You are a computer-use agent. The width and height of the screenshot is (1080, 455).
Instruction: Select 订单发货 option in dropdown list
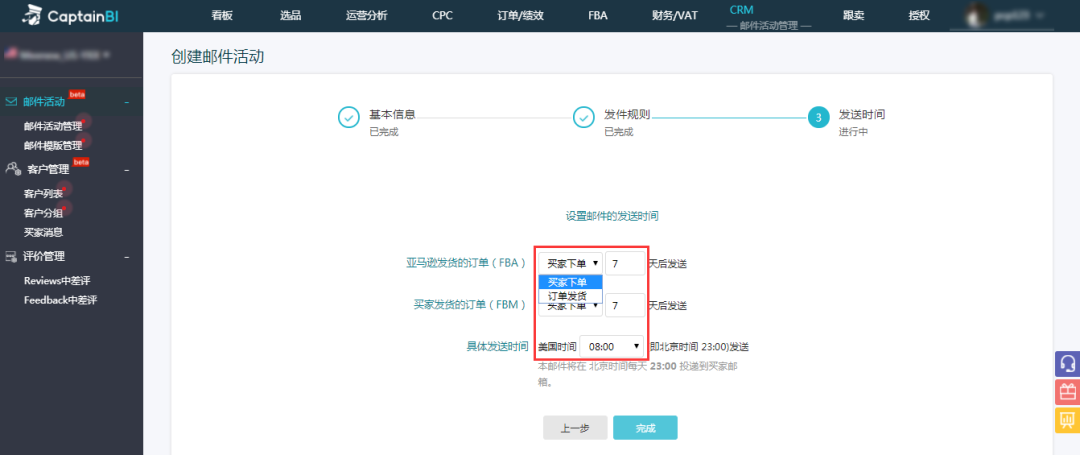[570, 296]
